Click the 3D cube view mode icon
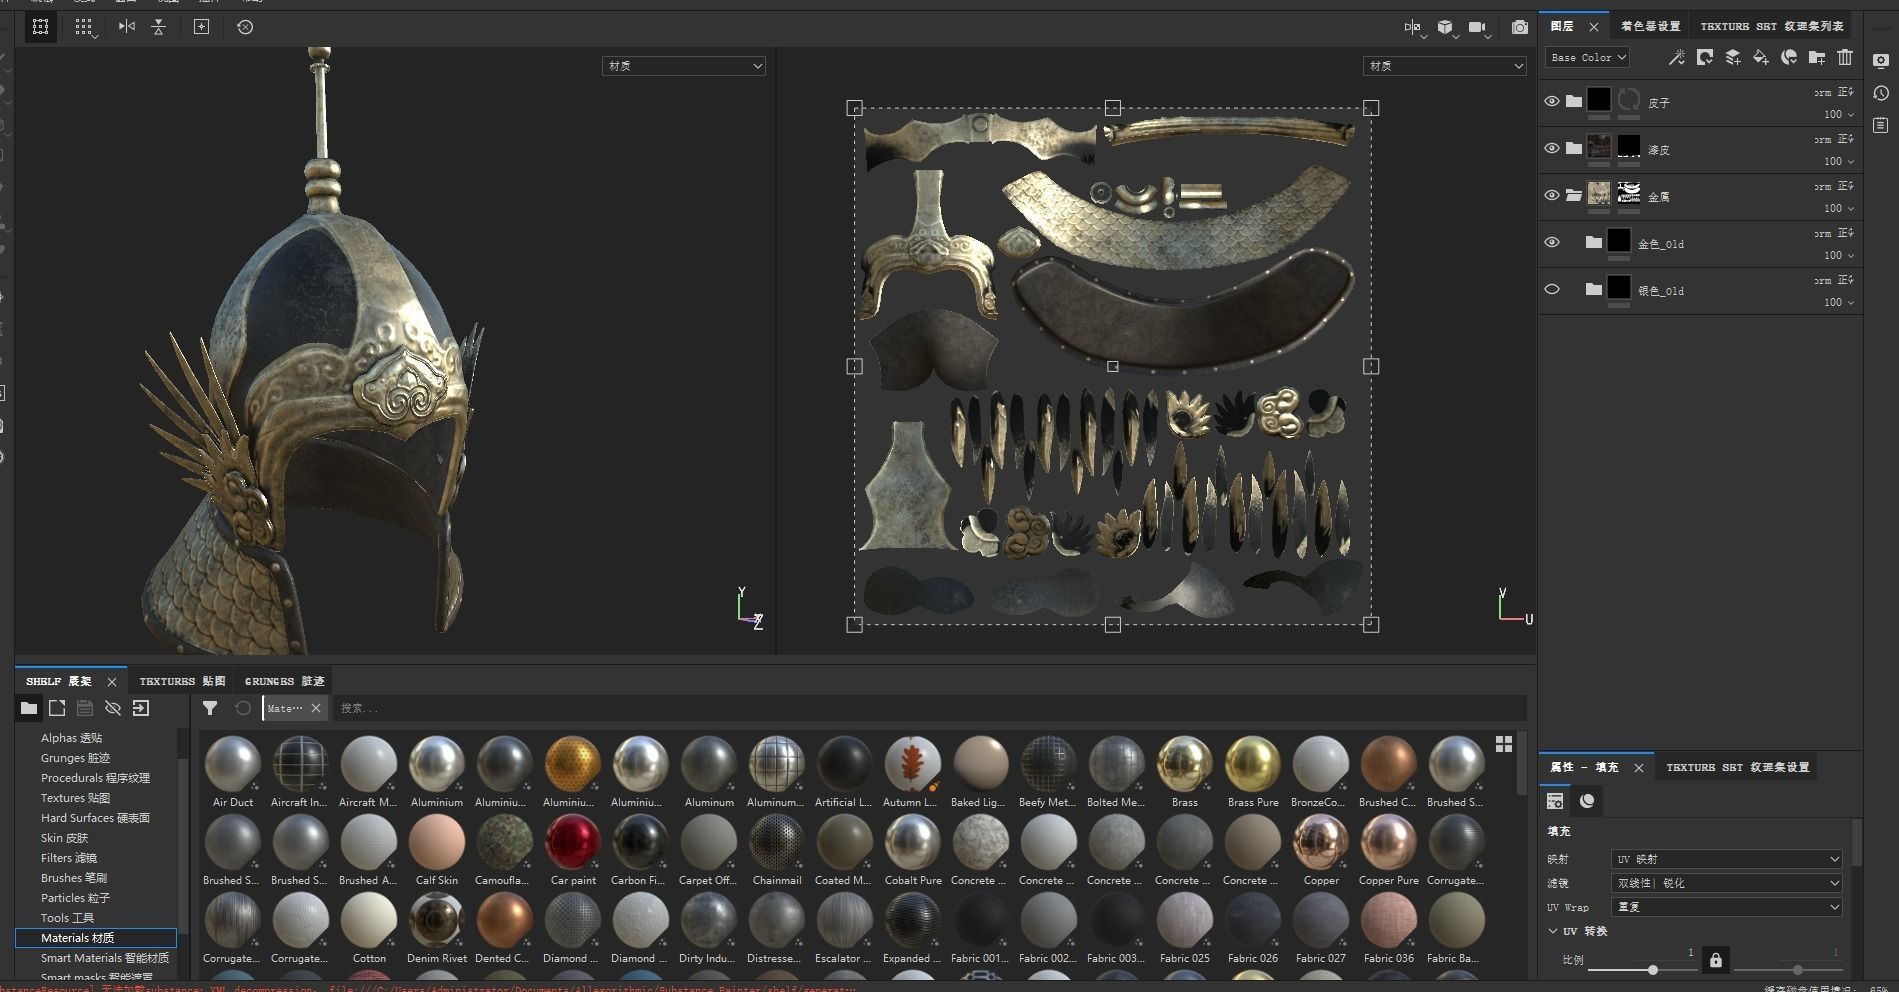Image resolution: width=1899 pixels, height=992 pixels. click(x=1445, y=27)
